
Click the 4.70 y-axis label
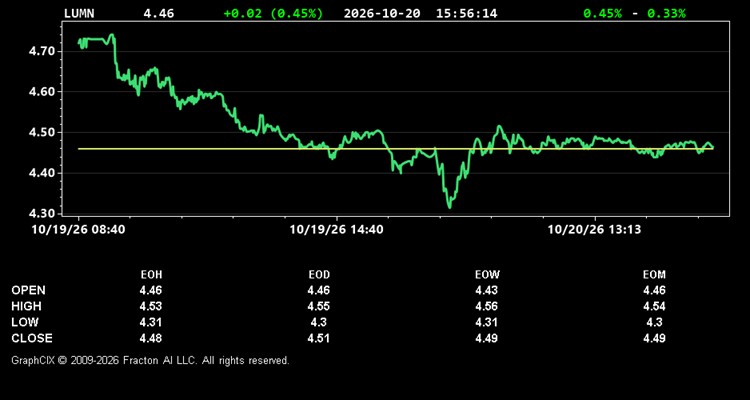click(x=41, y=51)
